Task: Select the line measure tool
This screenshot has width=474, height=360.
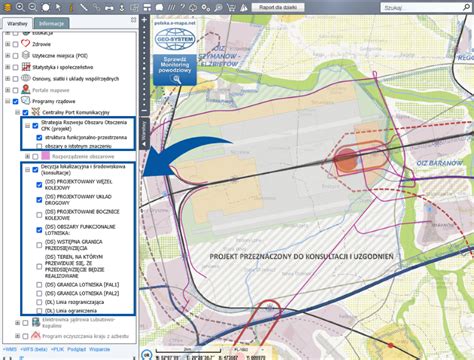Action: 84,7
